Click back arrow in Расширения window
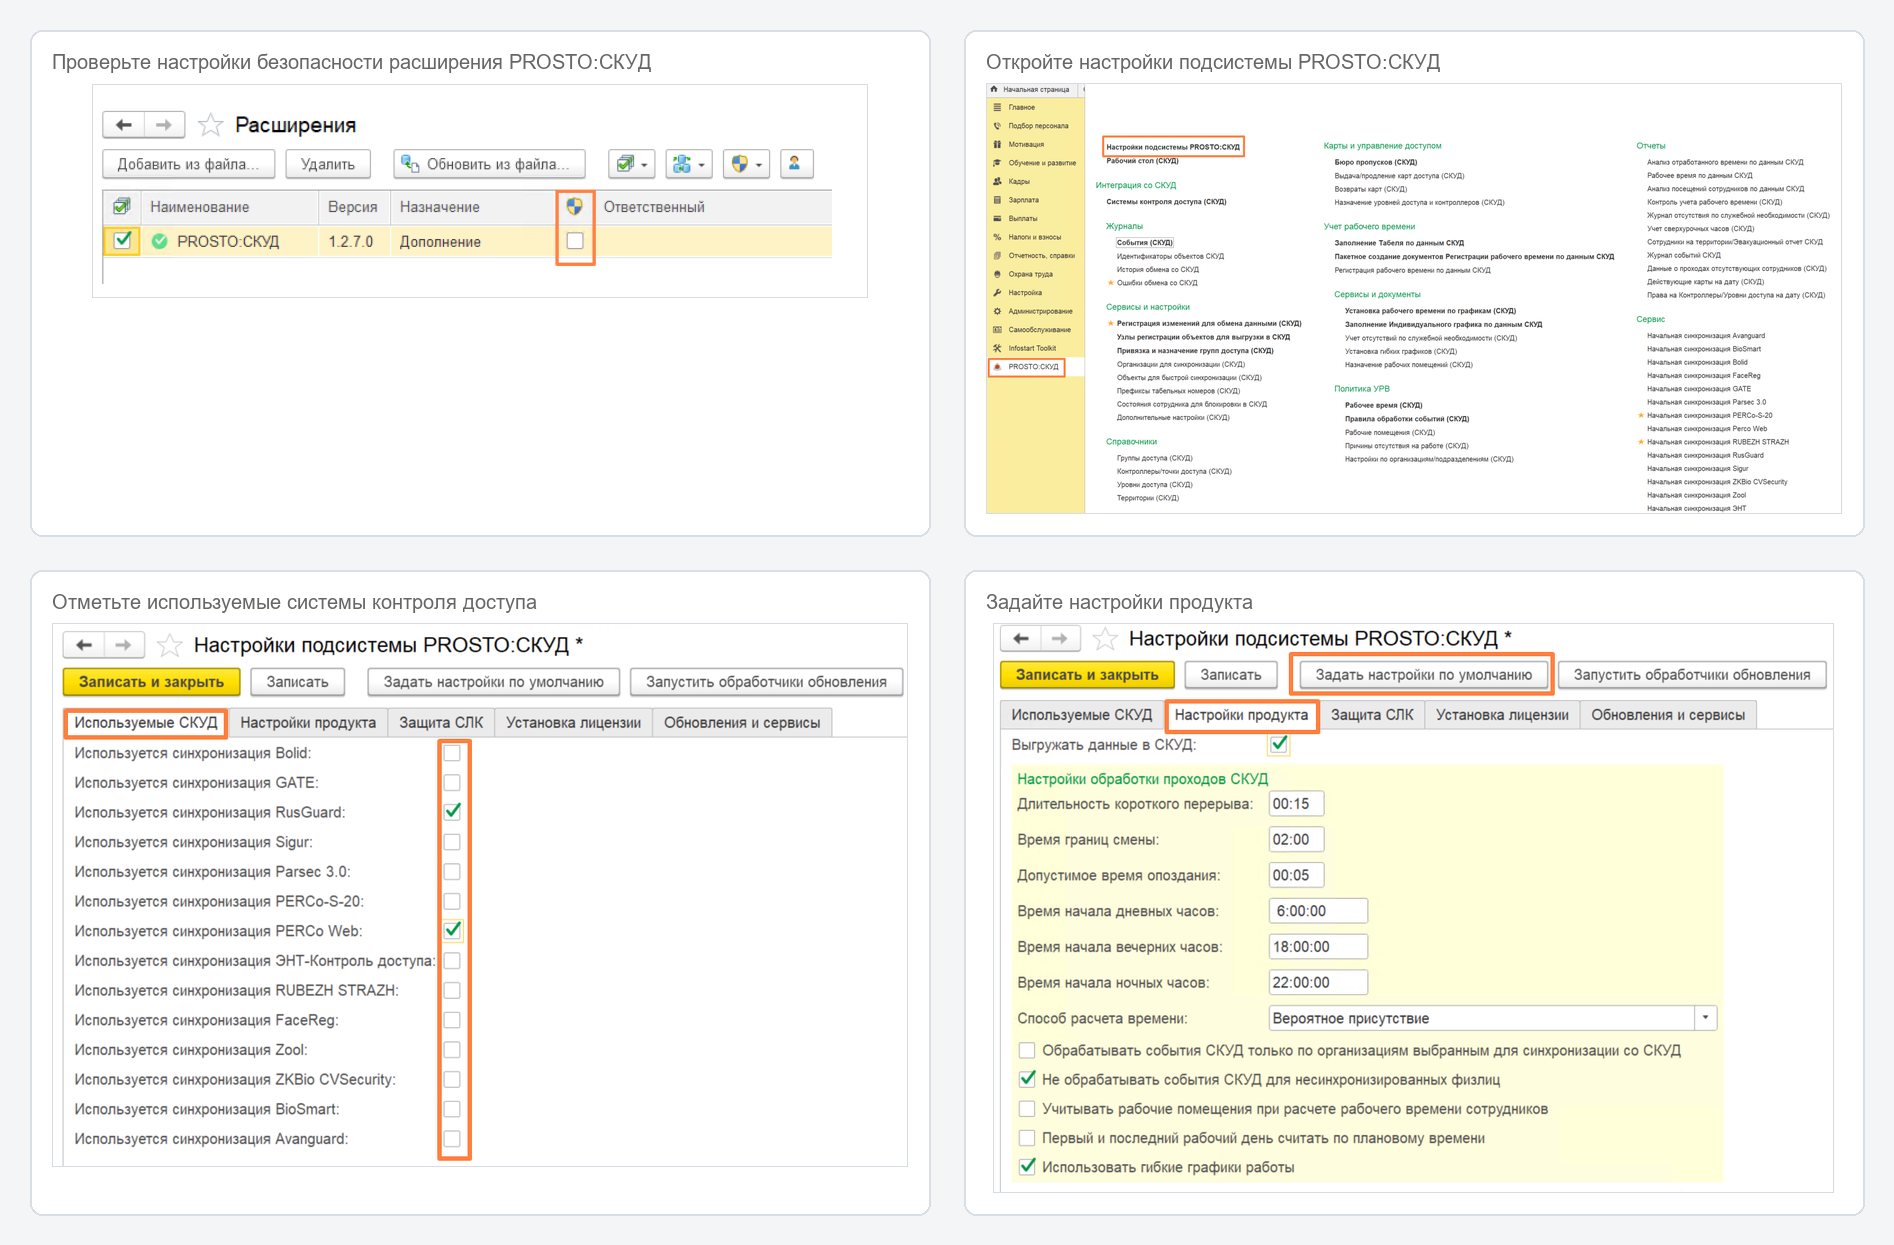The width and height of the screenshot is (1894, 1245). click(x=124, y=125)
